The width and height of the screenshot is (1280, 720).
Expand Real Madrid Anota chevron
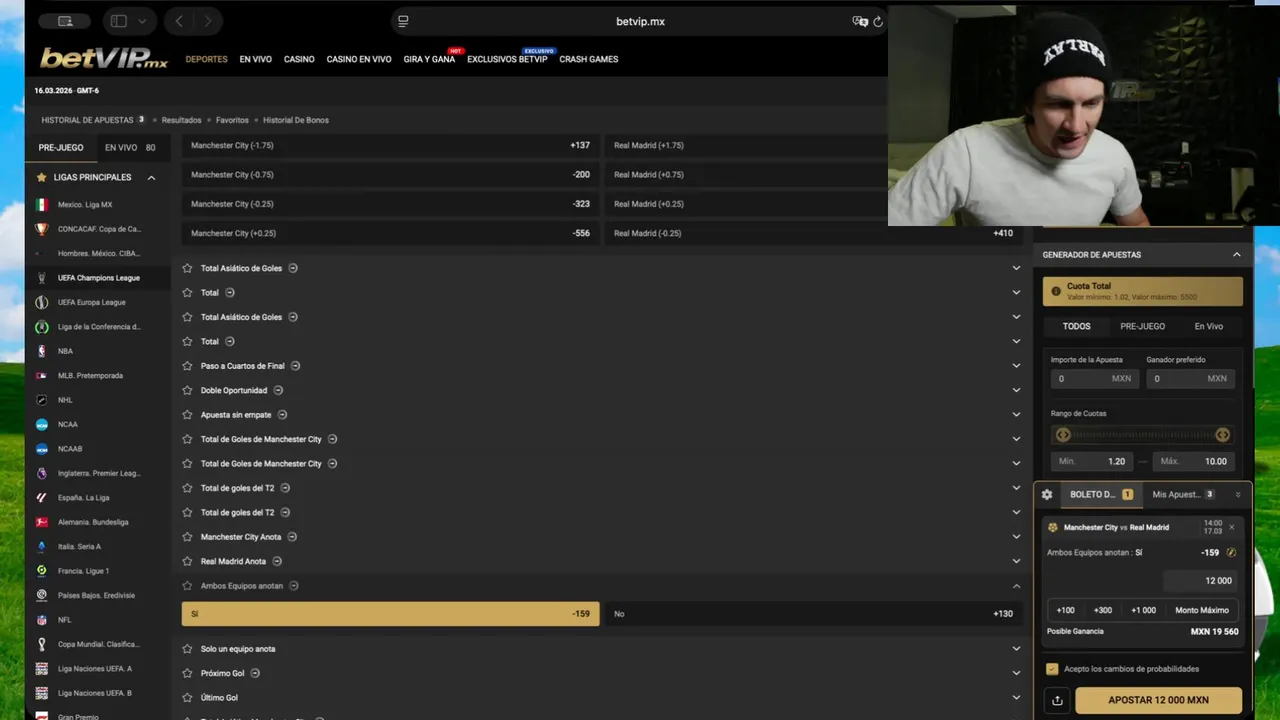[x=1016, y=561]
